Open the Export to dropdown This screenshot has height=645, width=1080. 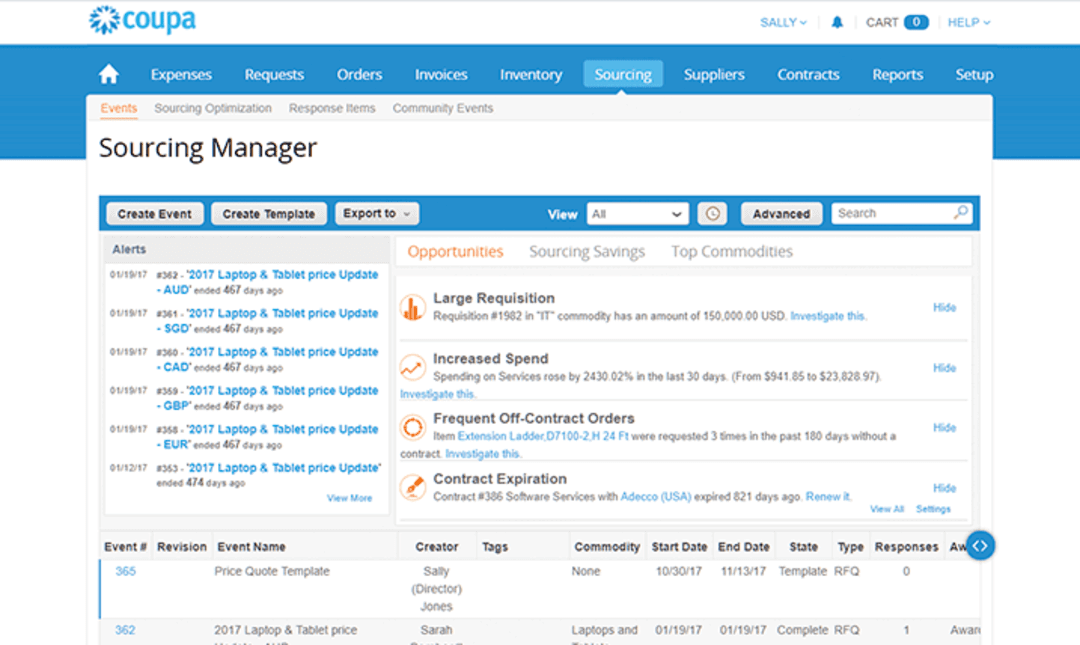point(376,213)
